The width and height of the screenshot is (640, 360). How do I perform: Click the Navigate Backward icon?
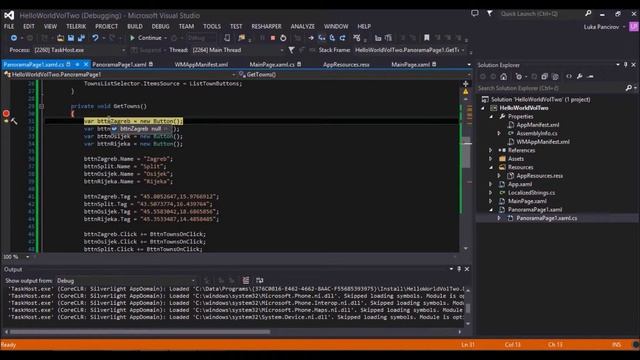14,38
